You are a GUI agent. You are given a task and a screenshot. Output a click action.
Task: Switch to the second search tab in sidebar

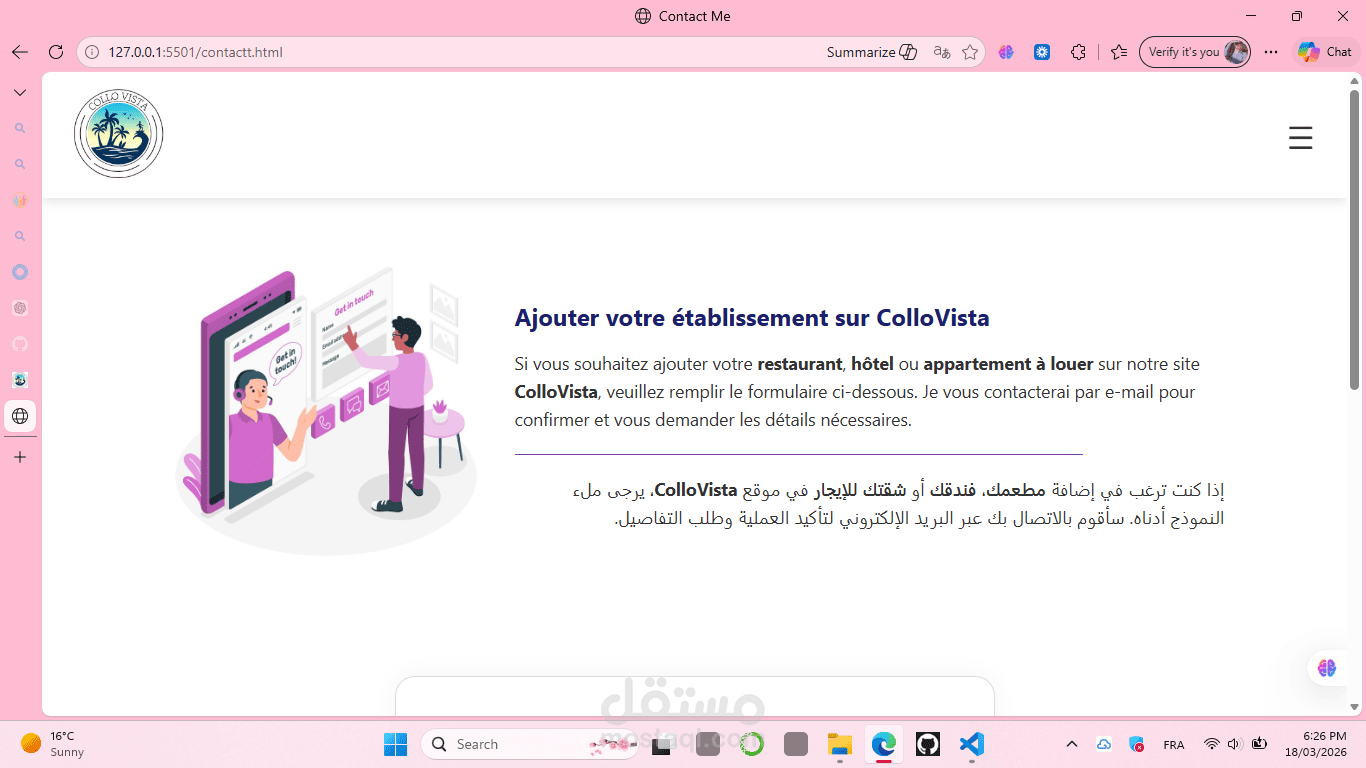click(x=20, y=164)
